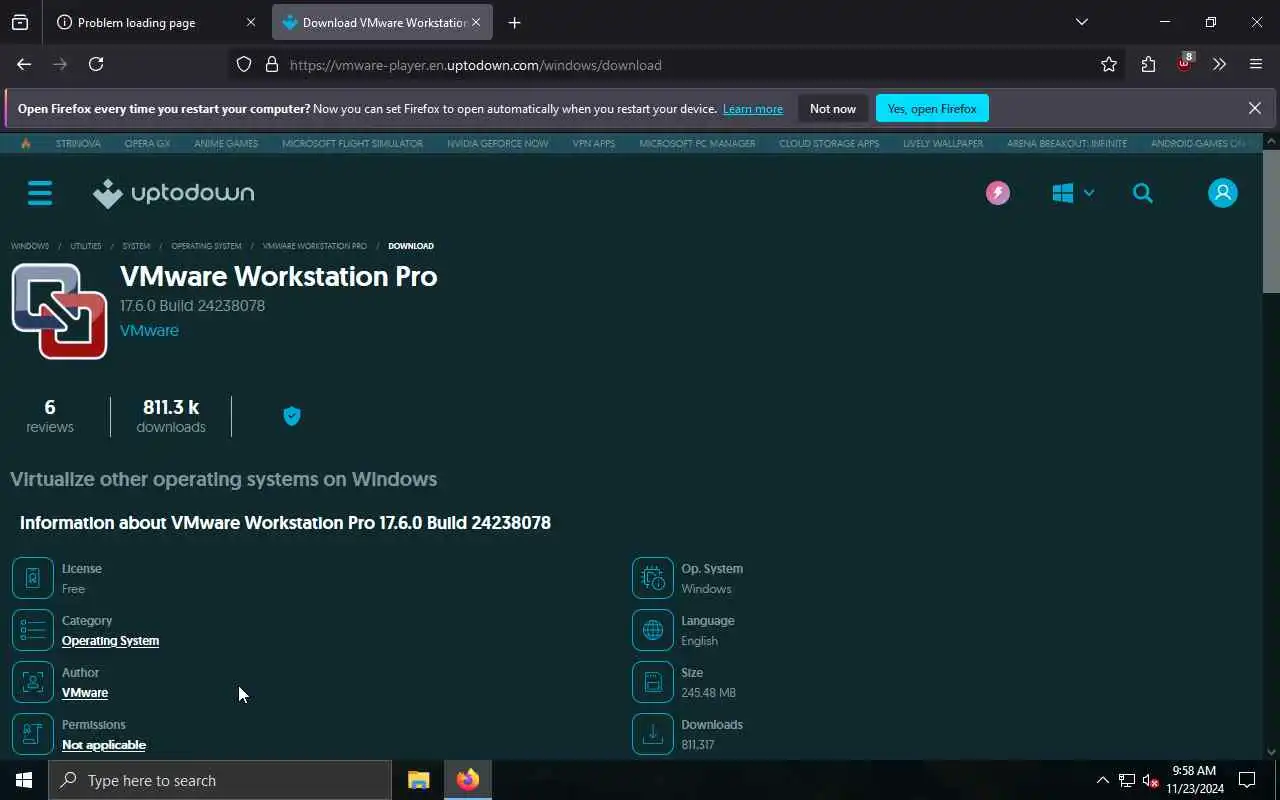
Task: Open the uBlock Origin extension icon
Action: [1185, 63]
